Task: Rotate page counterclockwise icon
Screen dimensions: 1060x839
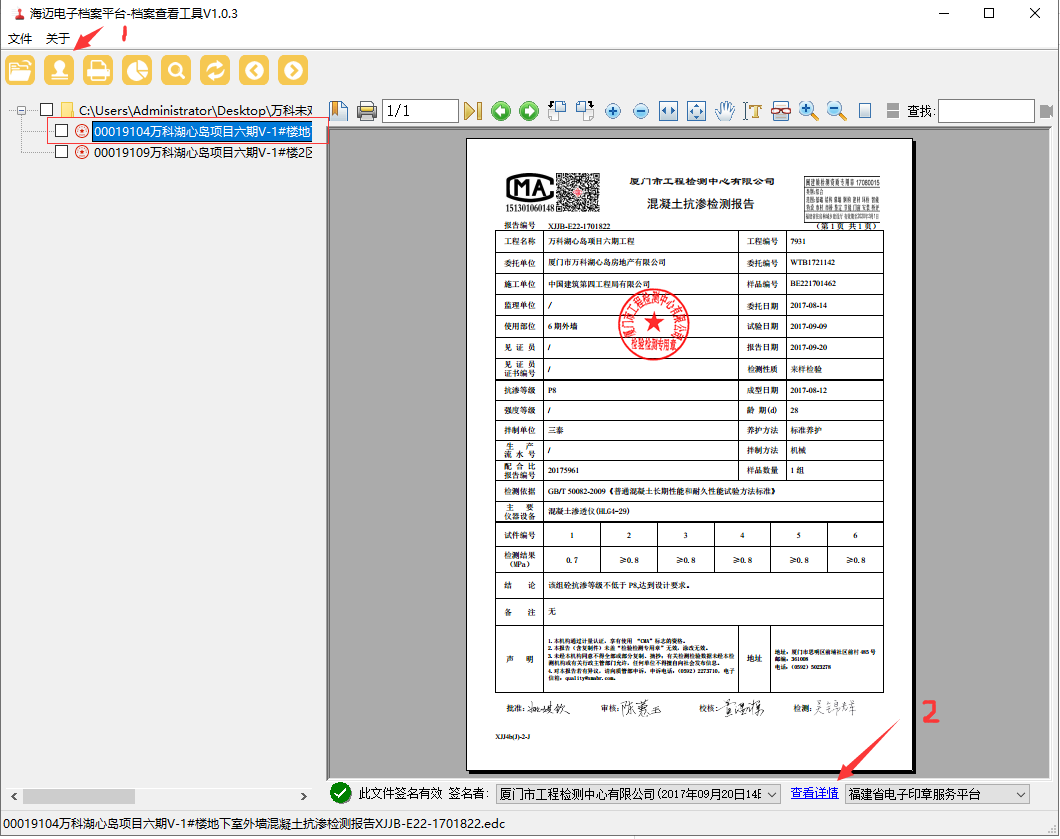Action: (x=557, y=111)
